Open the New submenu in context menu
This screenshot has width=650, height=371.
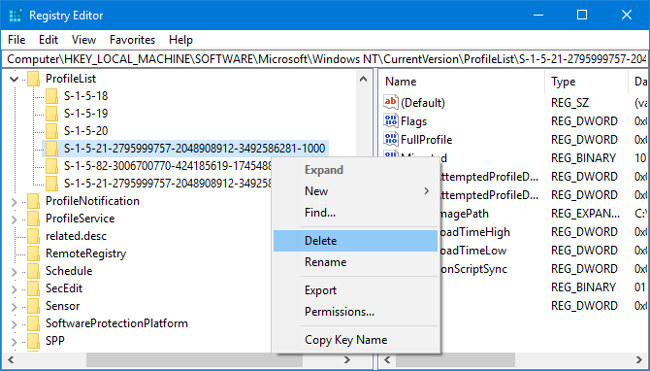pos(356,191)
